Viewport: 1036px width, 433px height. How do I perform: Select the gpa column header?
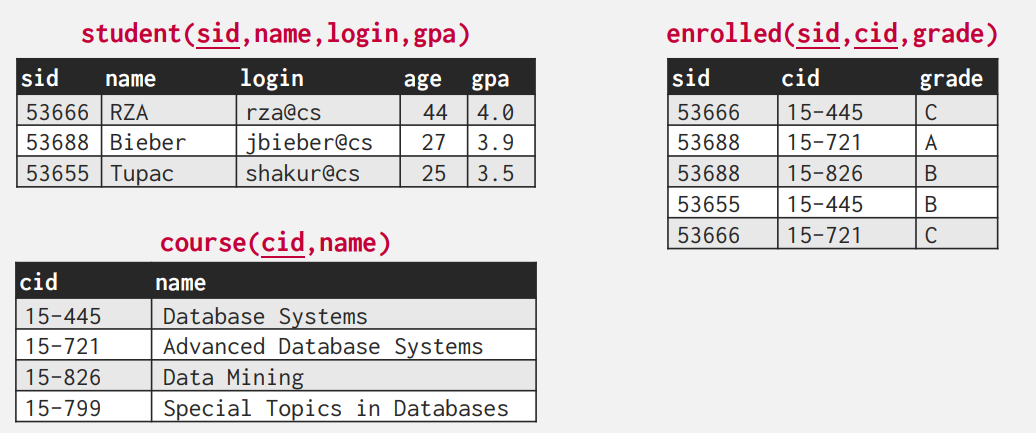coord(490,80)
